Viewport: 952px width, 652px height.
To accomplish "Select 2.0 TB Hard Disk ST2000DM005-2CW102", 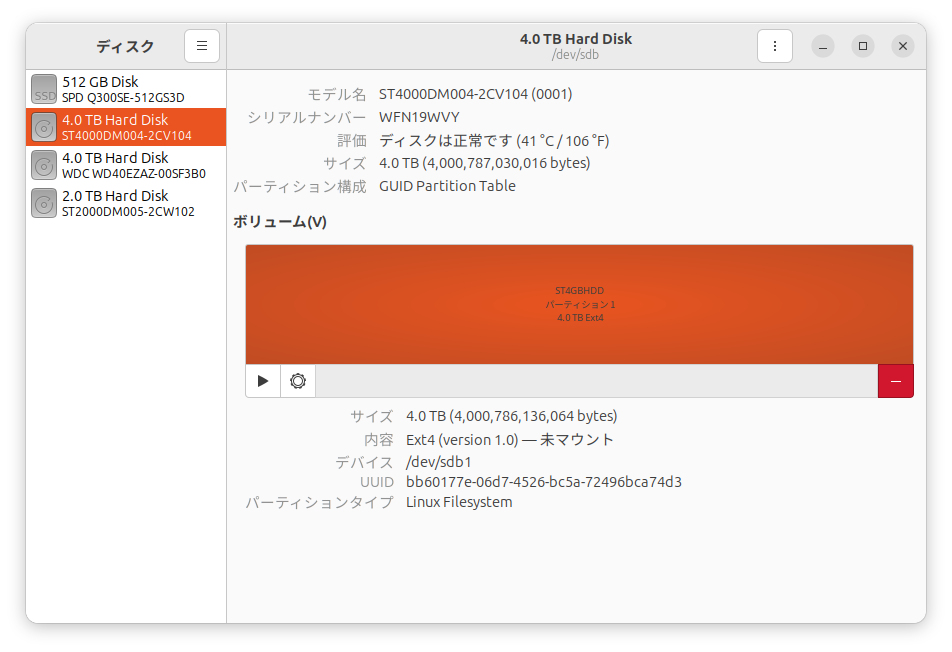I will pos(126,203).
